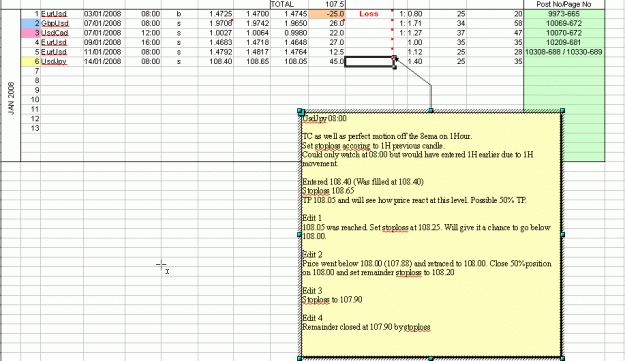Screen dimensions: 625x361
Task: Select the TOTAL label cell
Action: click(289, 4)
